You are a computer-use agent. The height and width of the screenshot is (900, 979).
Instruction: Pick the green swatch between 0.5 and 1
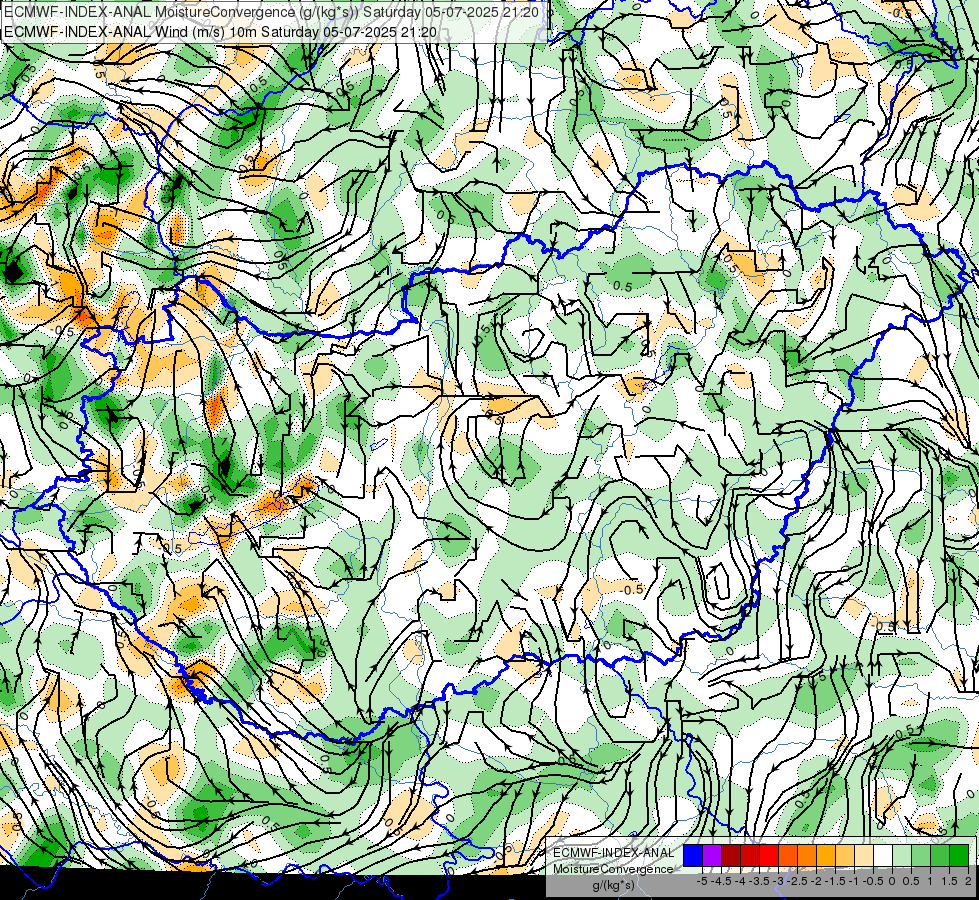click(x=921, y=855)
